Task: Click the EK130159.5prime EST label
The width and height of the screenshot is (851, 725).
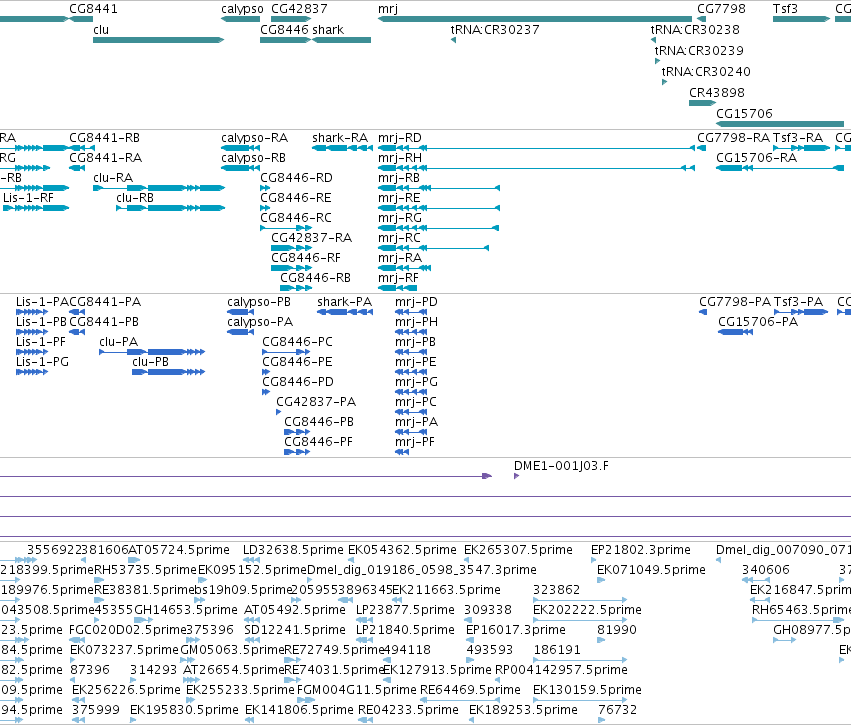Action: [x=587, y=690]
